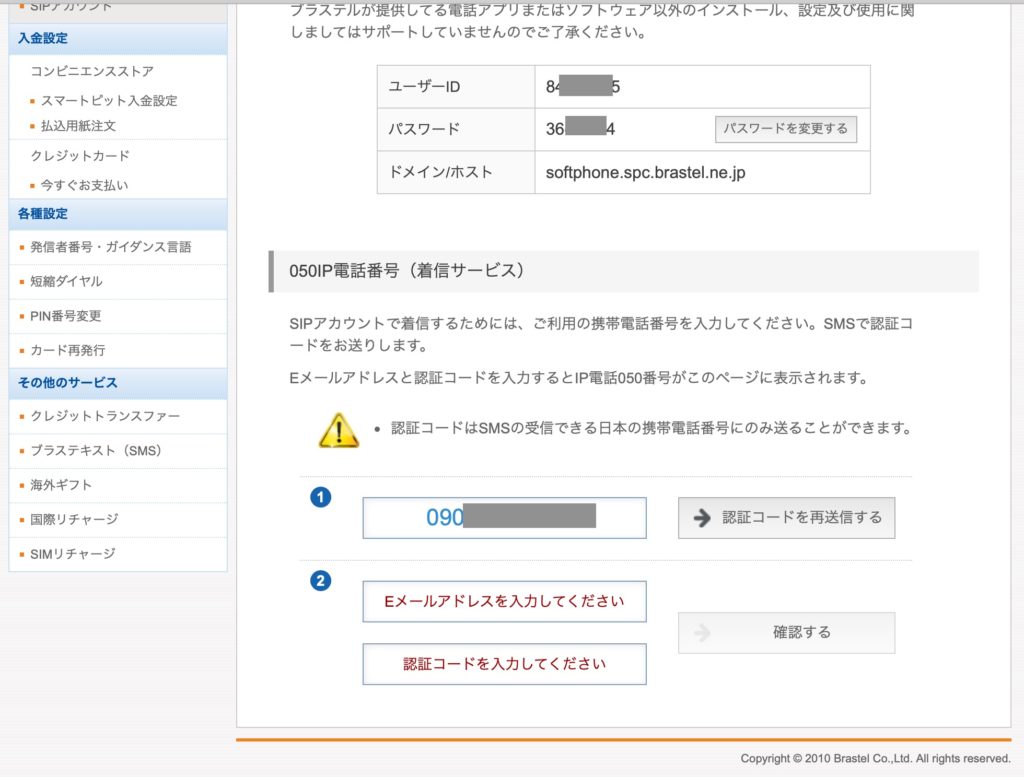Click the square bullet beside 短縮ダイヤル
1024x777 pixels.
[22, 281]
